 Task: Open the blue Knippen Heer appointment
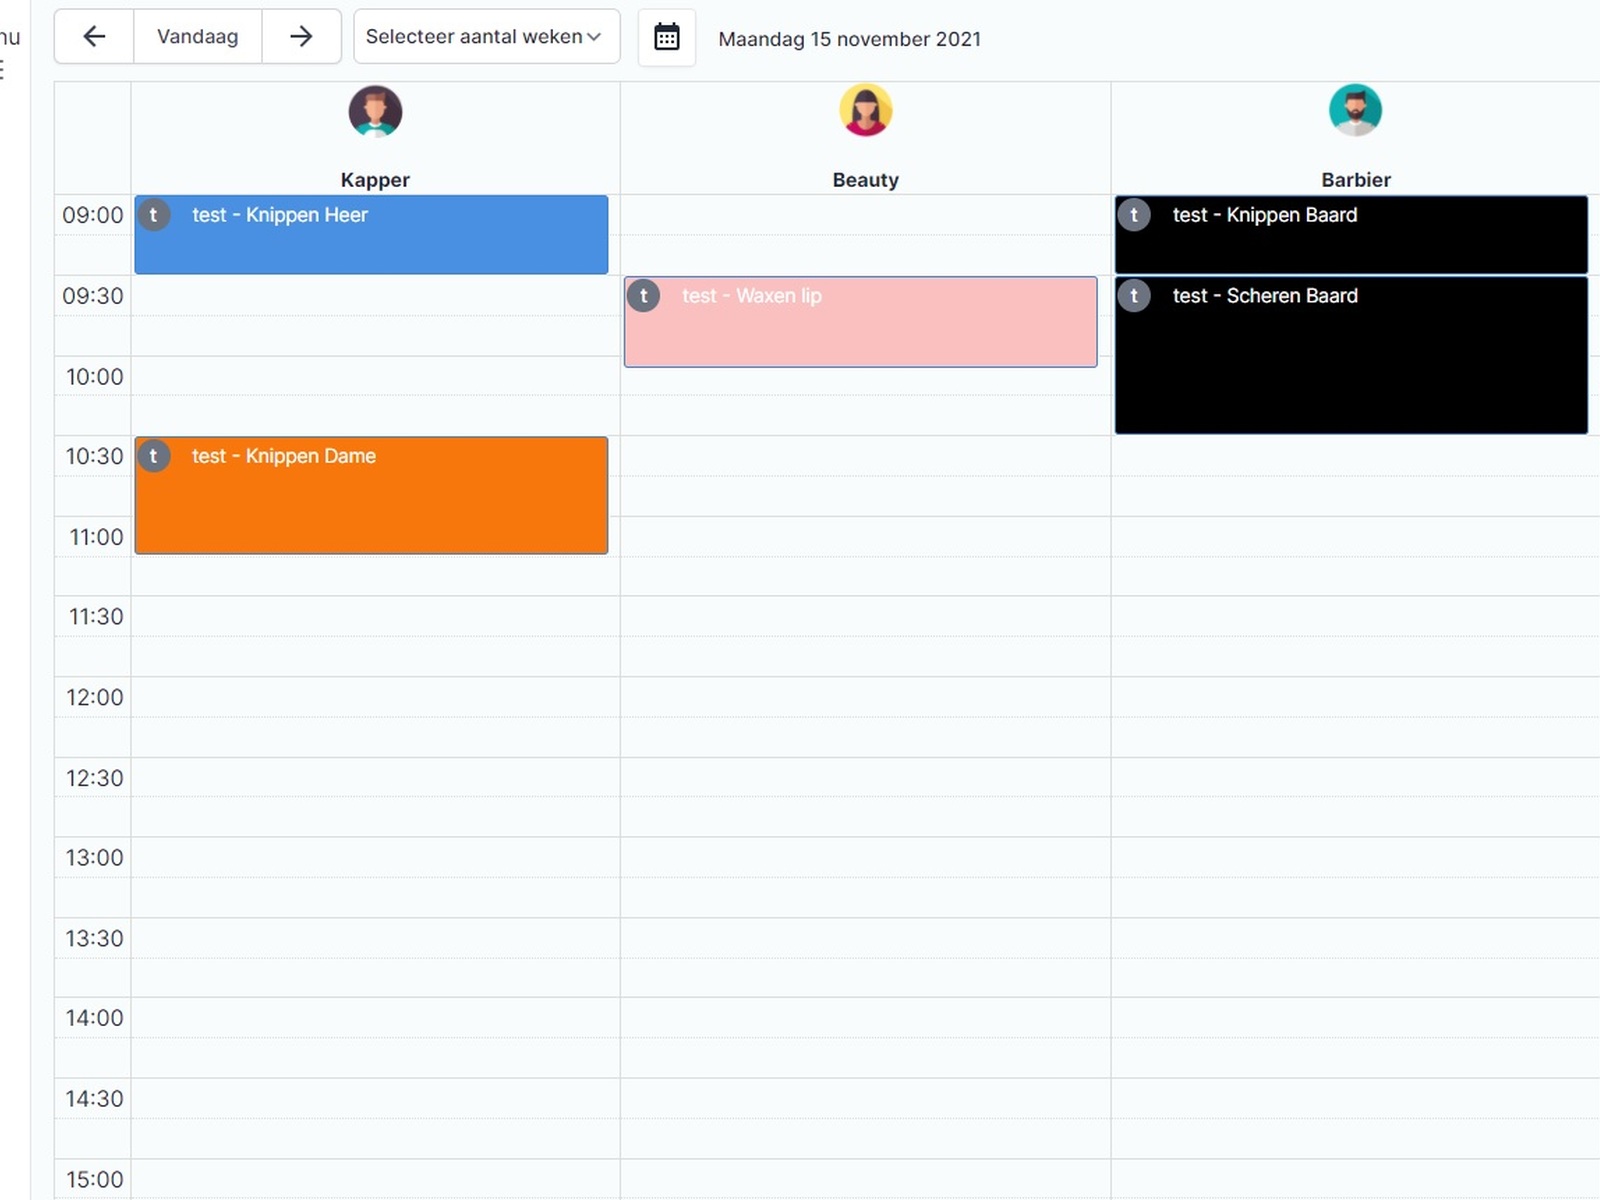[x=371, y=235]
